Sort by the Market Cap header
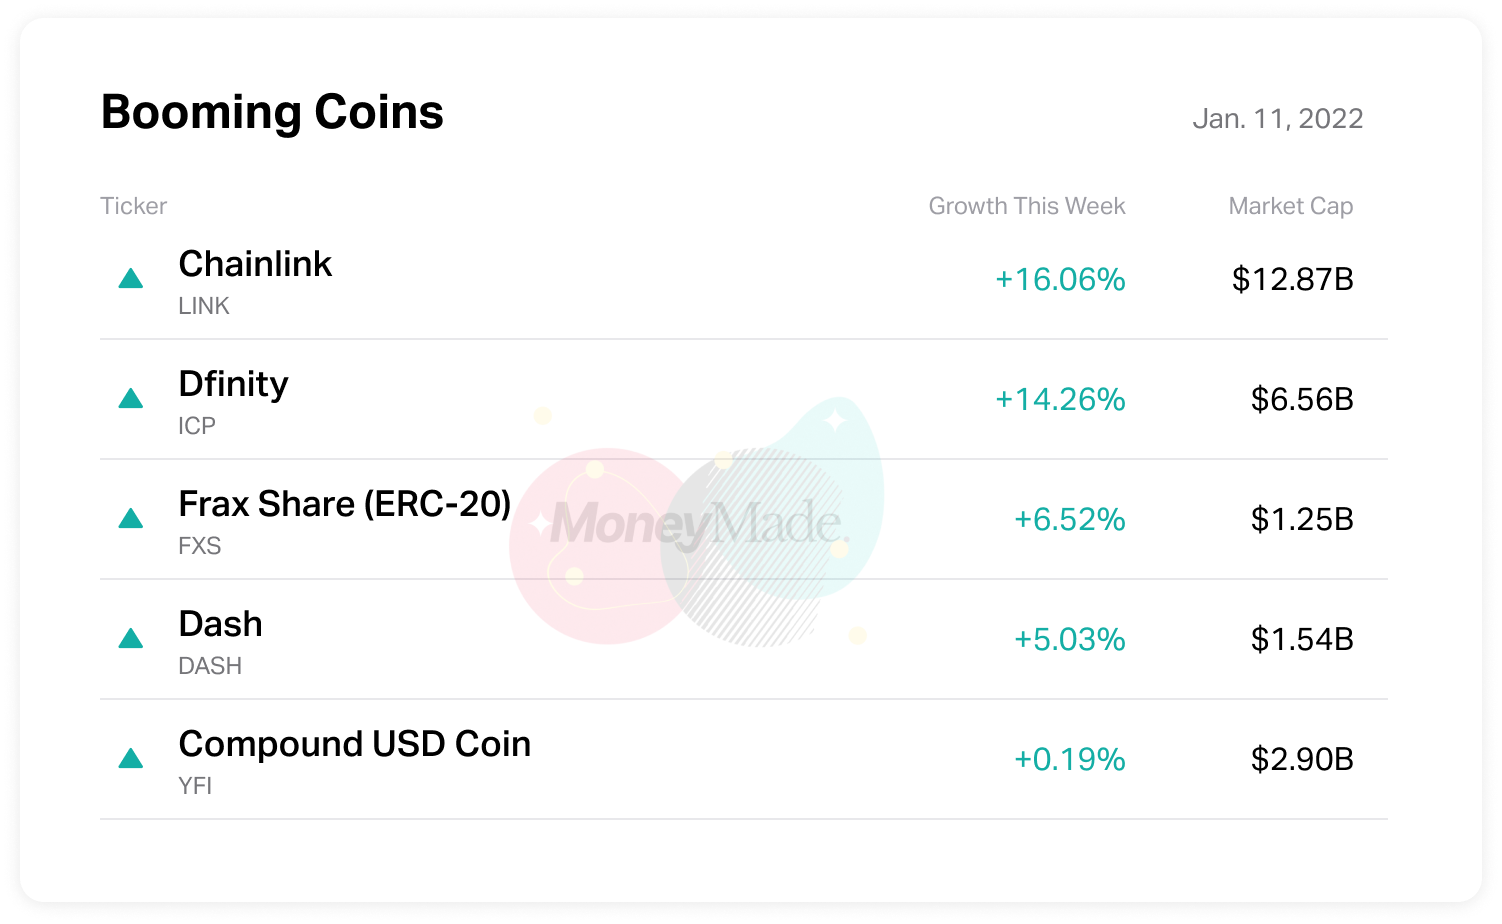The height and width of the screenshot is (924, 1502). pos(1290,206)
